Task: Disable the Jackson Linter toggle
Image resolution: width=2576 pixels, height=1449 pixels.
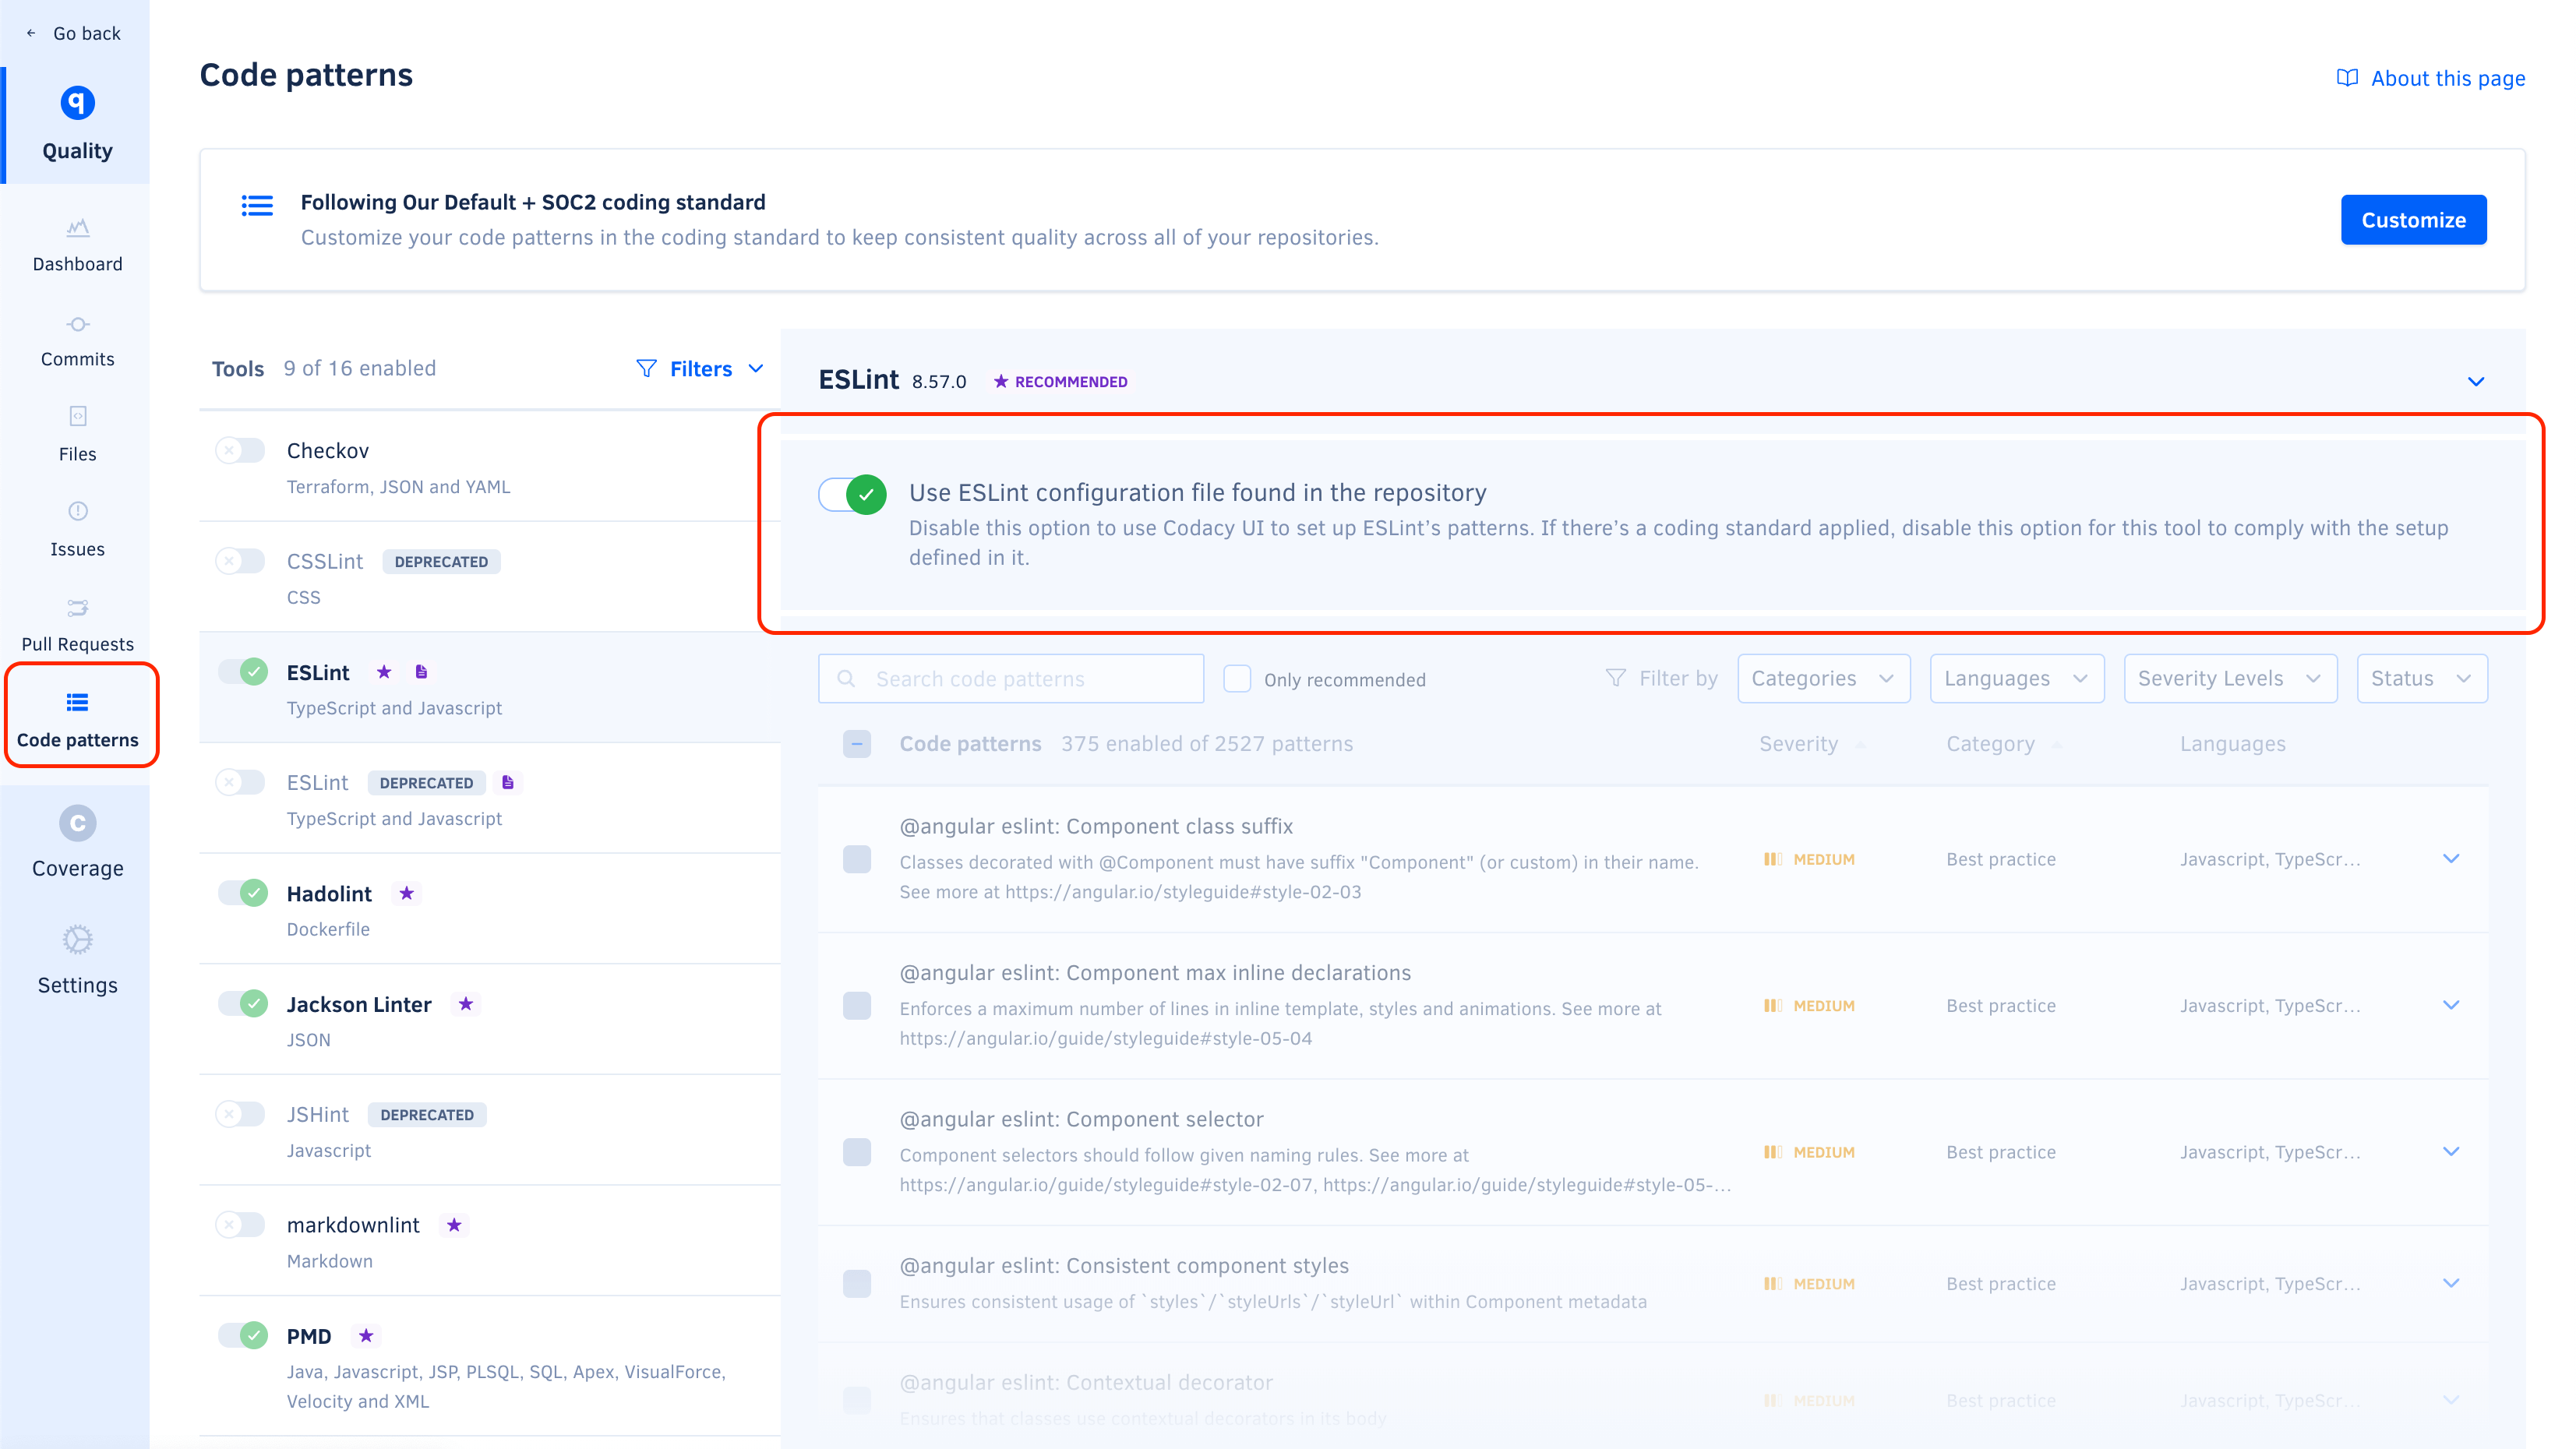Action: click(243, 1004)
